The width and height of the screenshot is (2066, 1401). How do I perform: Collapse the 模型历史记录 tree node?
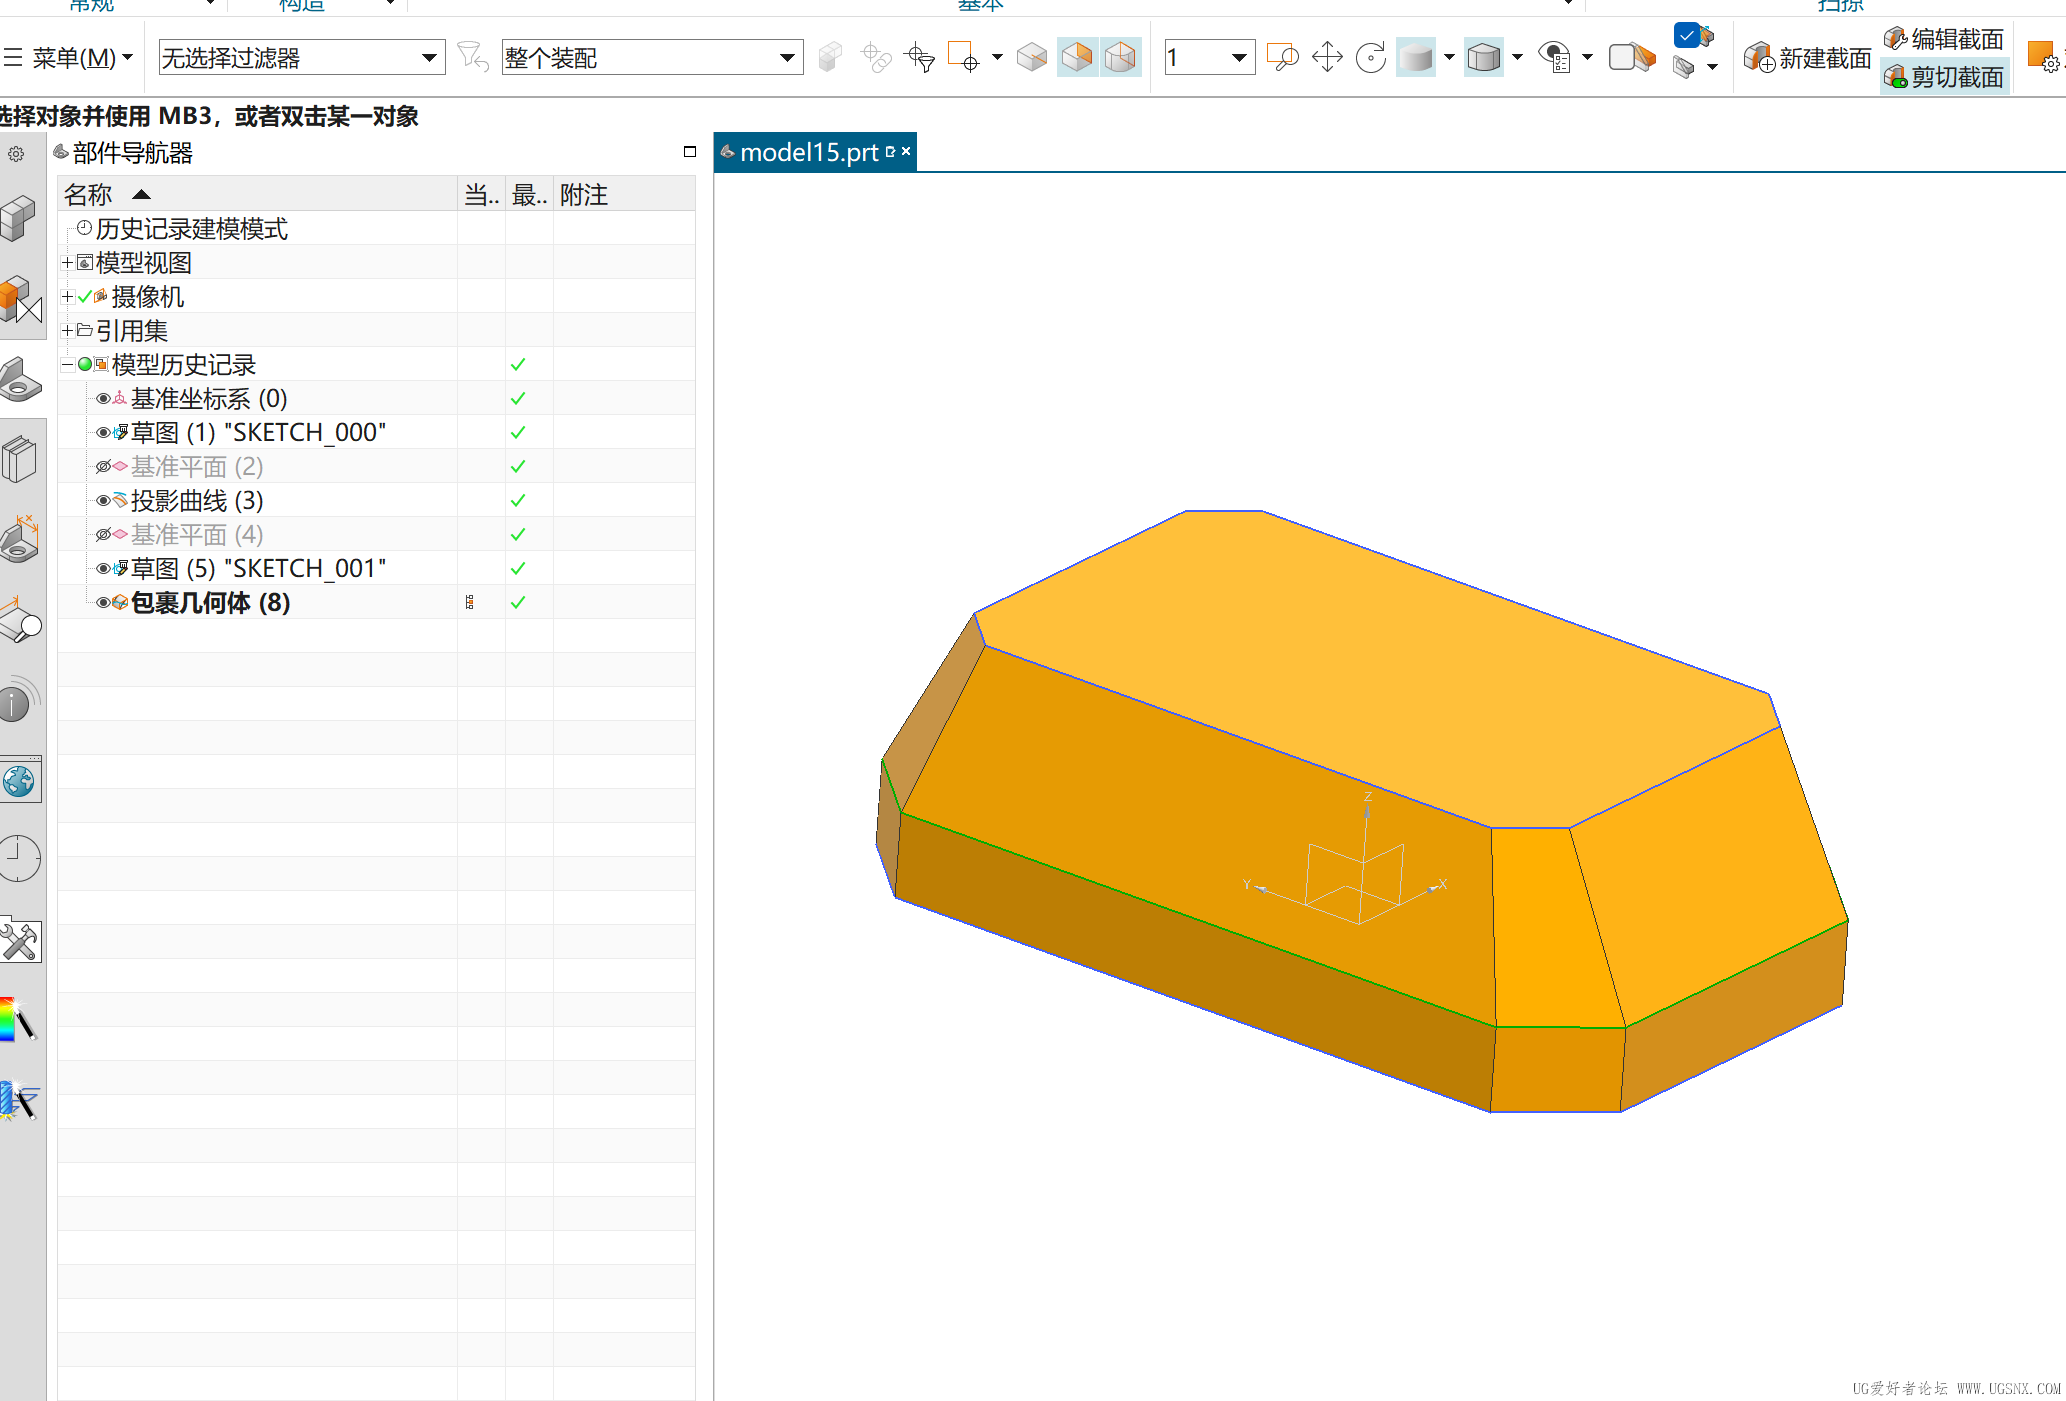click(67, 365)
